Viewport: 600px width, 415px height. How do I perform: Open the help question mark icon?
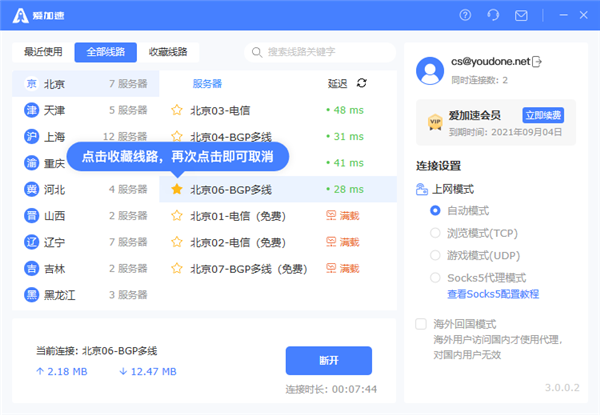coord(465,15)
